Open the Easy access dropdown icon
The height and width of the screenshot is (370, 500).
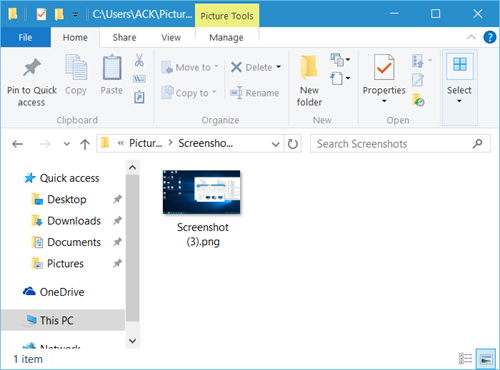[340, 79]
